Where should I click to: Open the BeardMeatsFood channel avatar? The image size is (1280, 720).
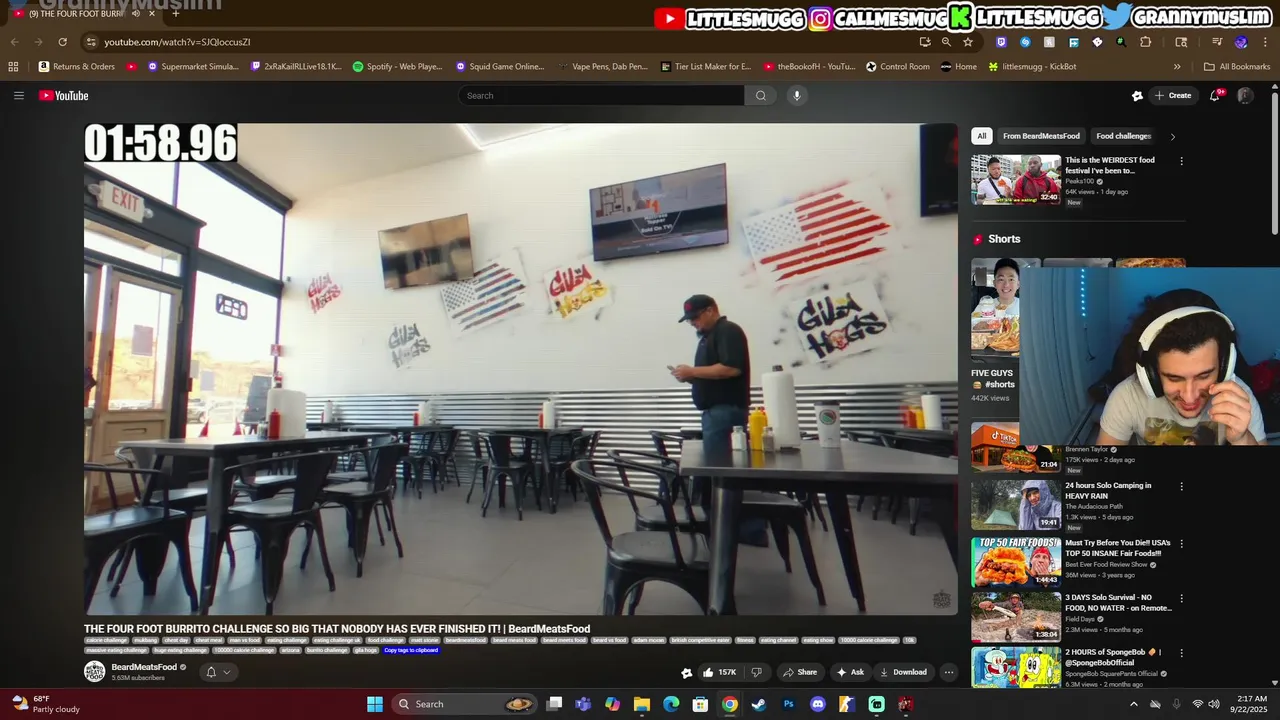pos(94,671)
